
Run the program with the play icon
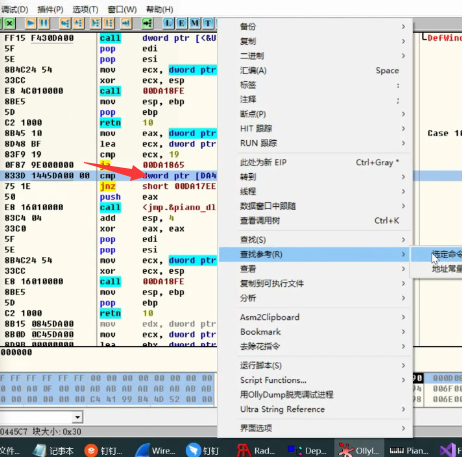point(31,23)
